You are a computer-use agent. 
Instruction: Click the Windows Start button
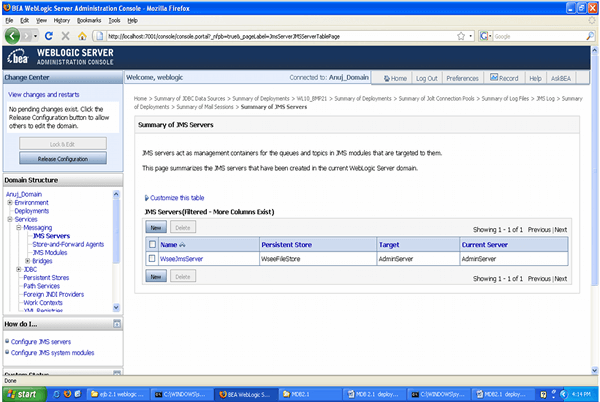[20, 394]
